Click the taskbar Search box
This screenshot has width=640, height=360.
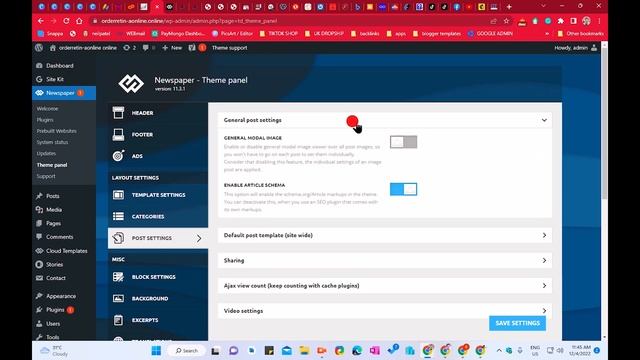[x=187, y=351]
